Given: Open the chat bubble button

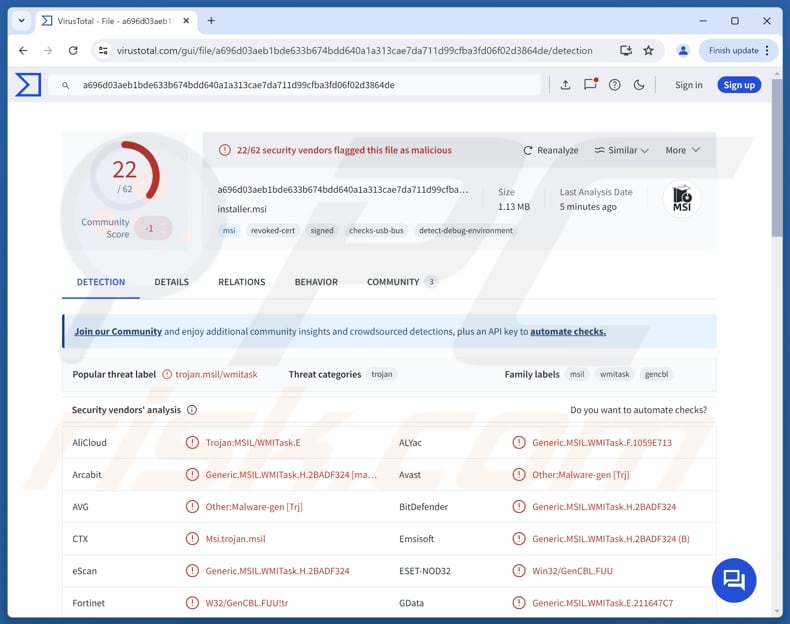Looking at the screenshot, I should tap(733, 580).
